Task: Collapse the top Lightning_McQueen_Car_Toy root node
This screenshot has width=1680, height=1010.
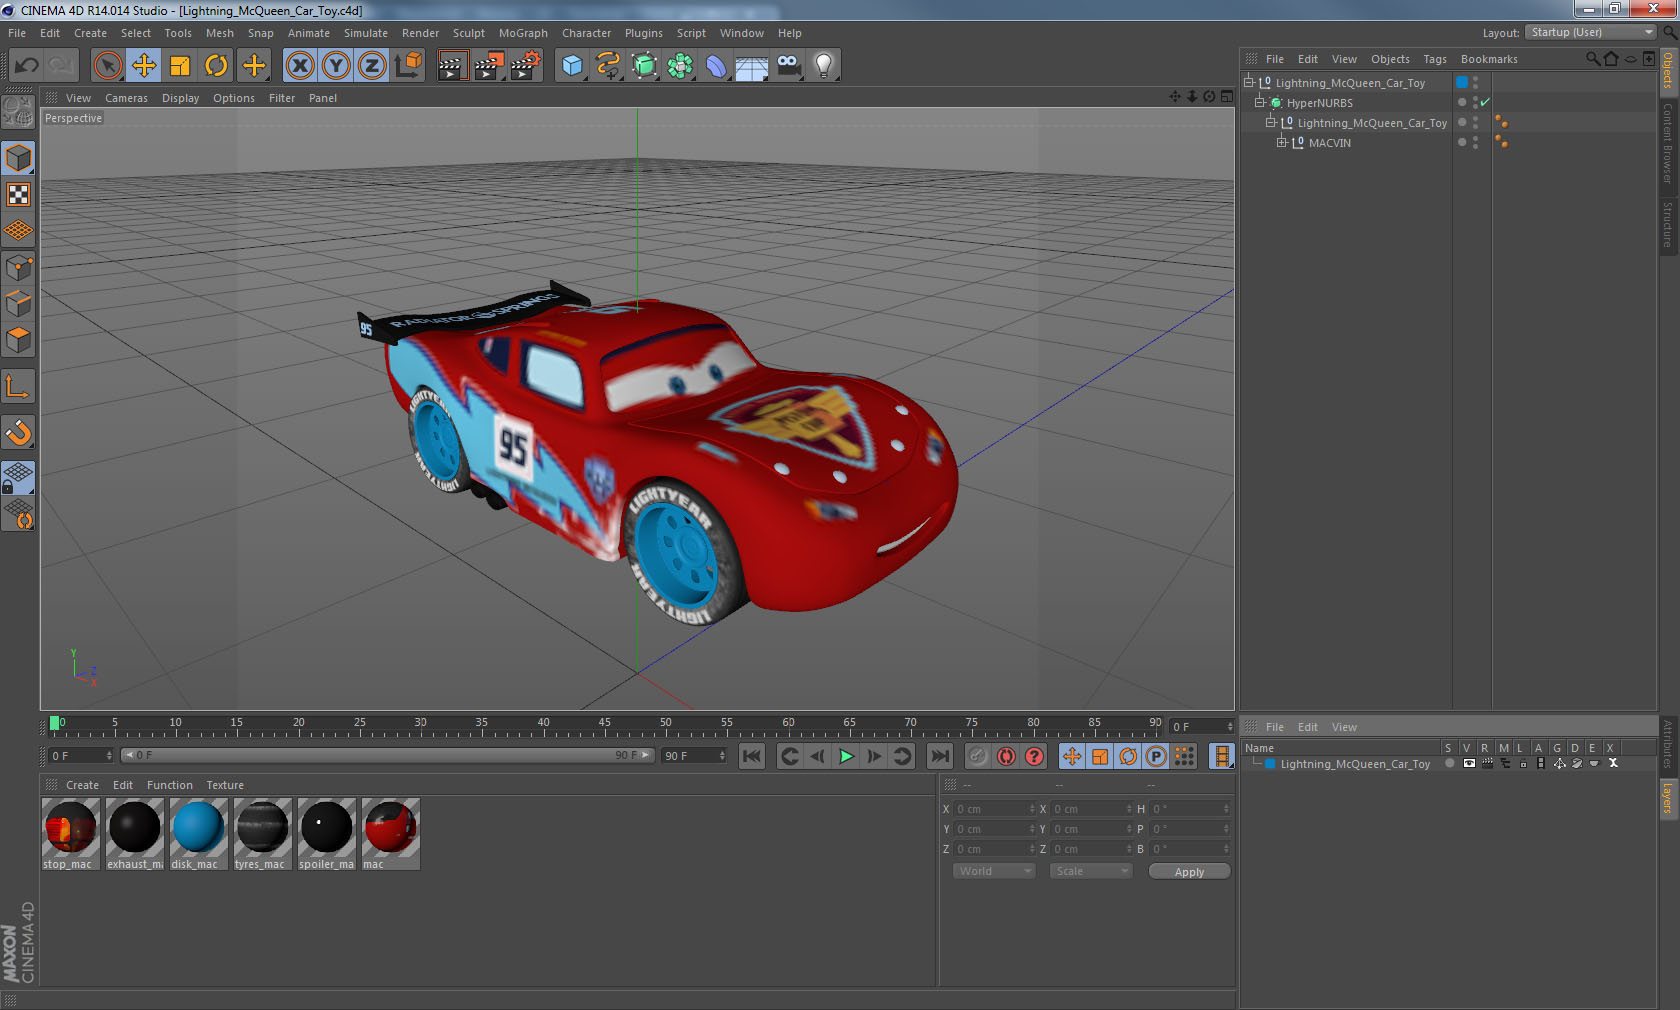Action: coord(1249,83)
